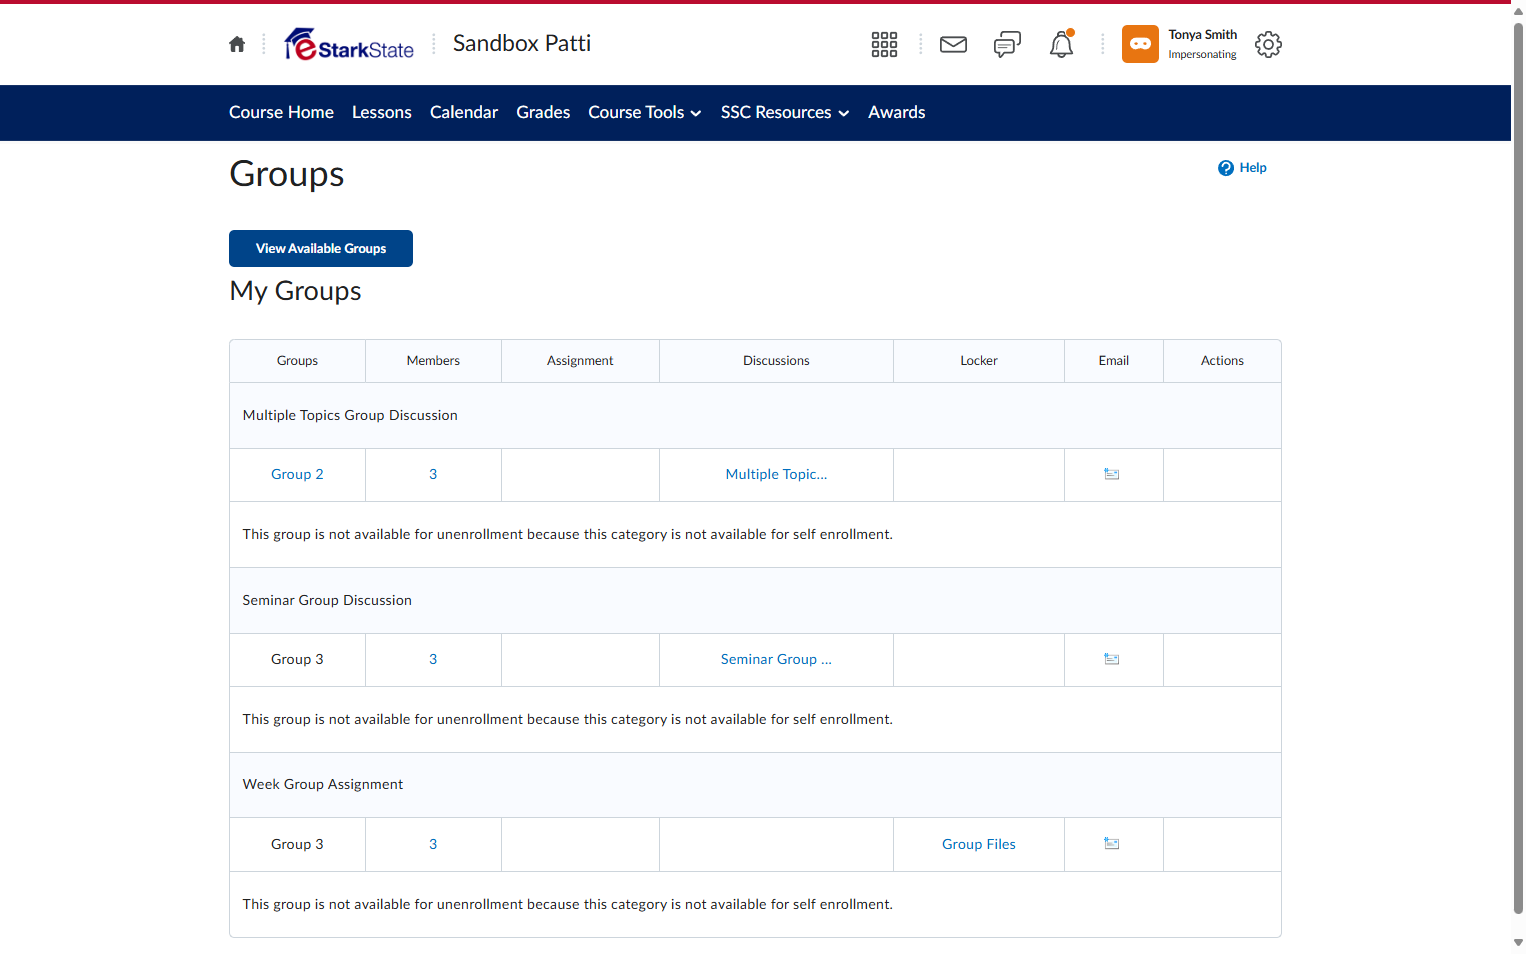This screenshot has width=1526, height=954.
Task: Click the Locker column header
Action: click(x=979, y=361)
